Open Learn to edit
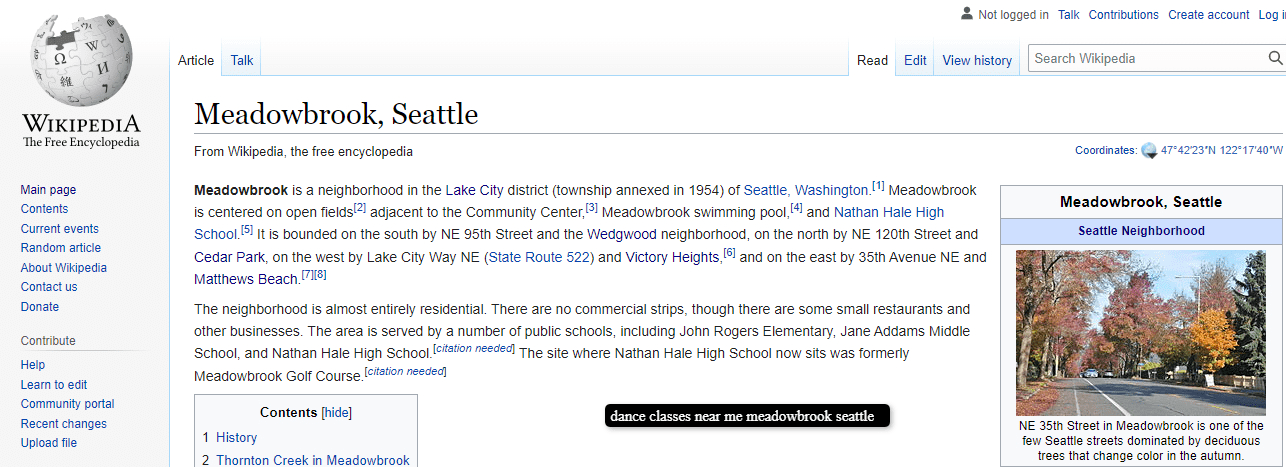 tap(54, 385)
